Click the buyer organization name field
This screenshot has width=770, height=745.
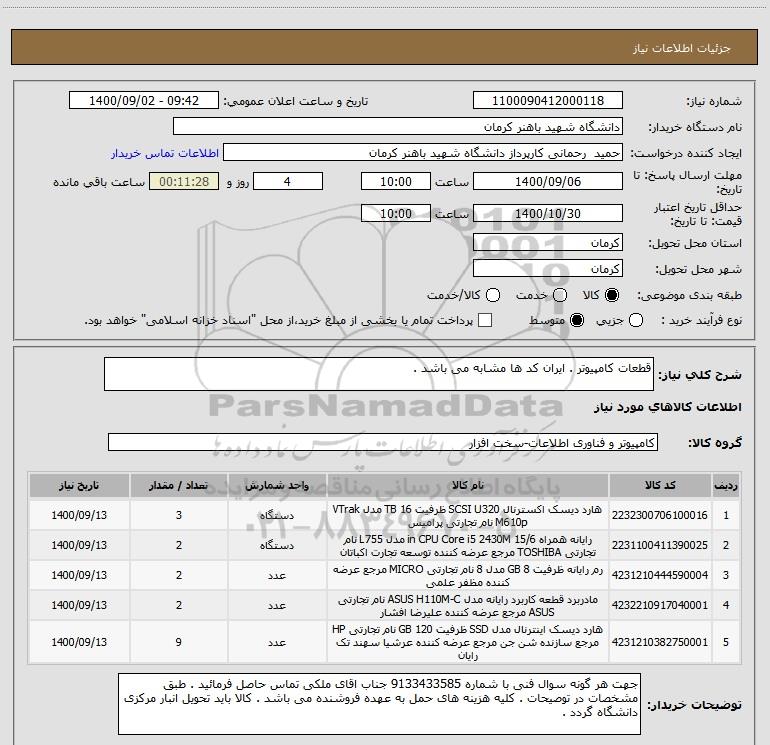[x=398, y=127]
